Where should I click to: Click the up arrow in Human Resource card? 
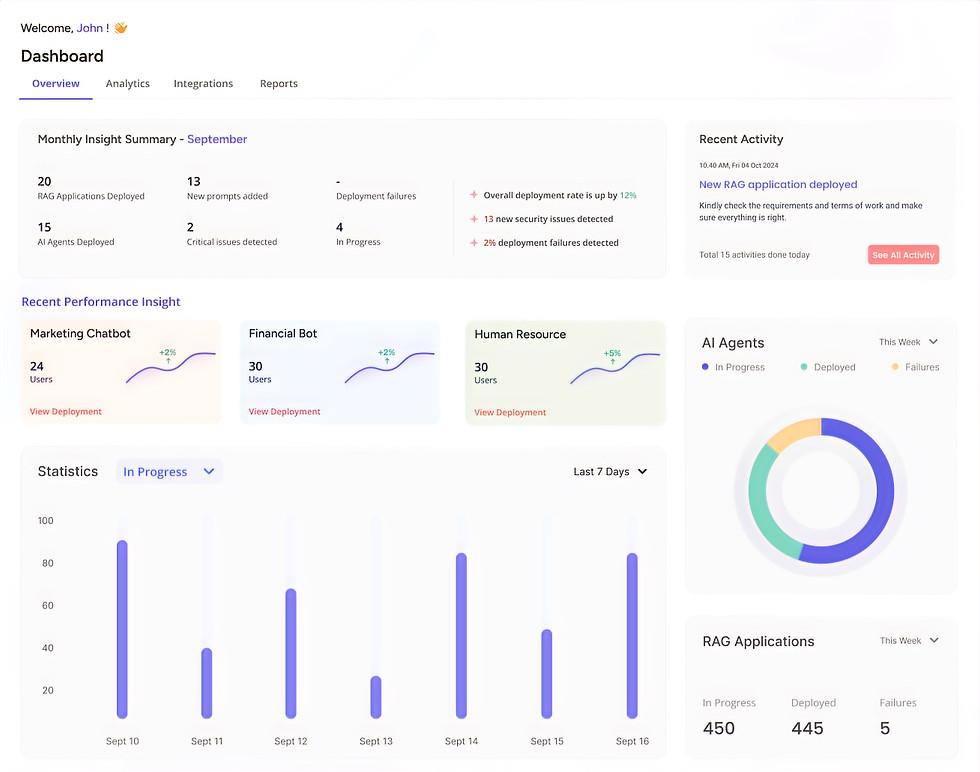click(612, 361)
